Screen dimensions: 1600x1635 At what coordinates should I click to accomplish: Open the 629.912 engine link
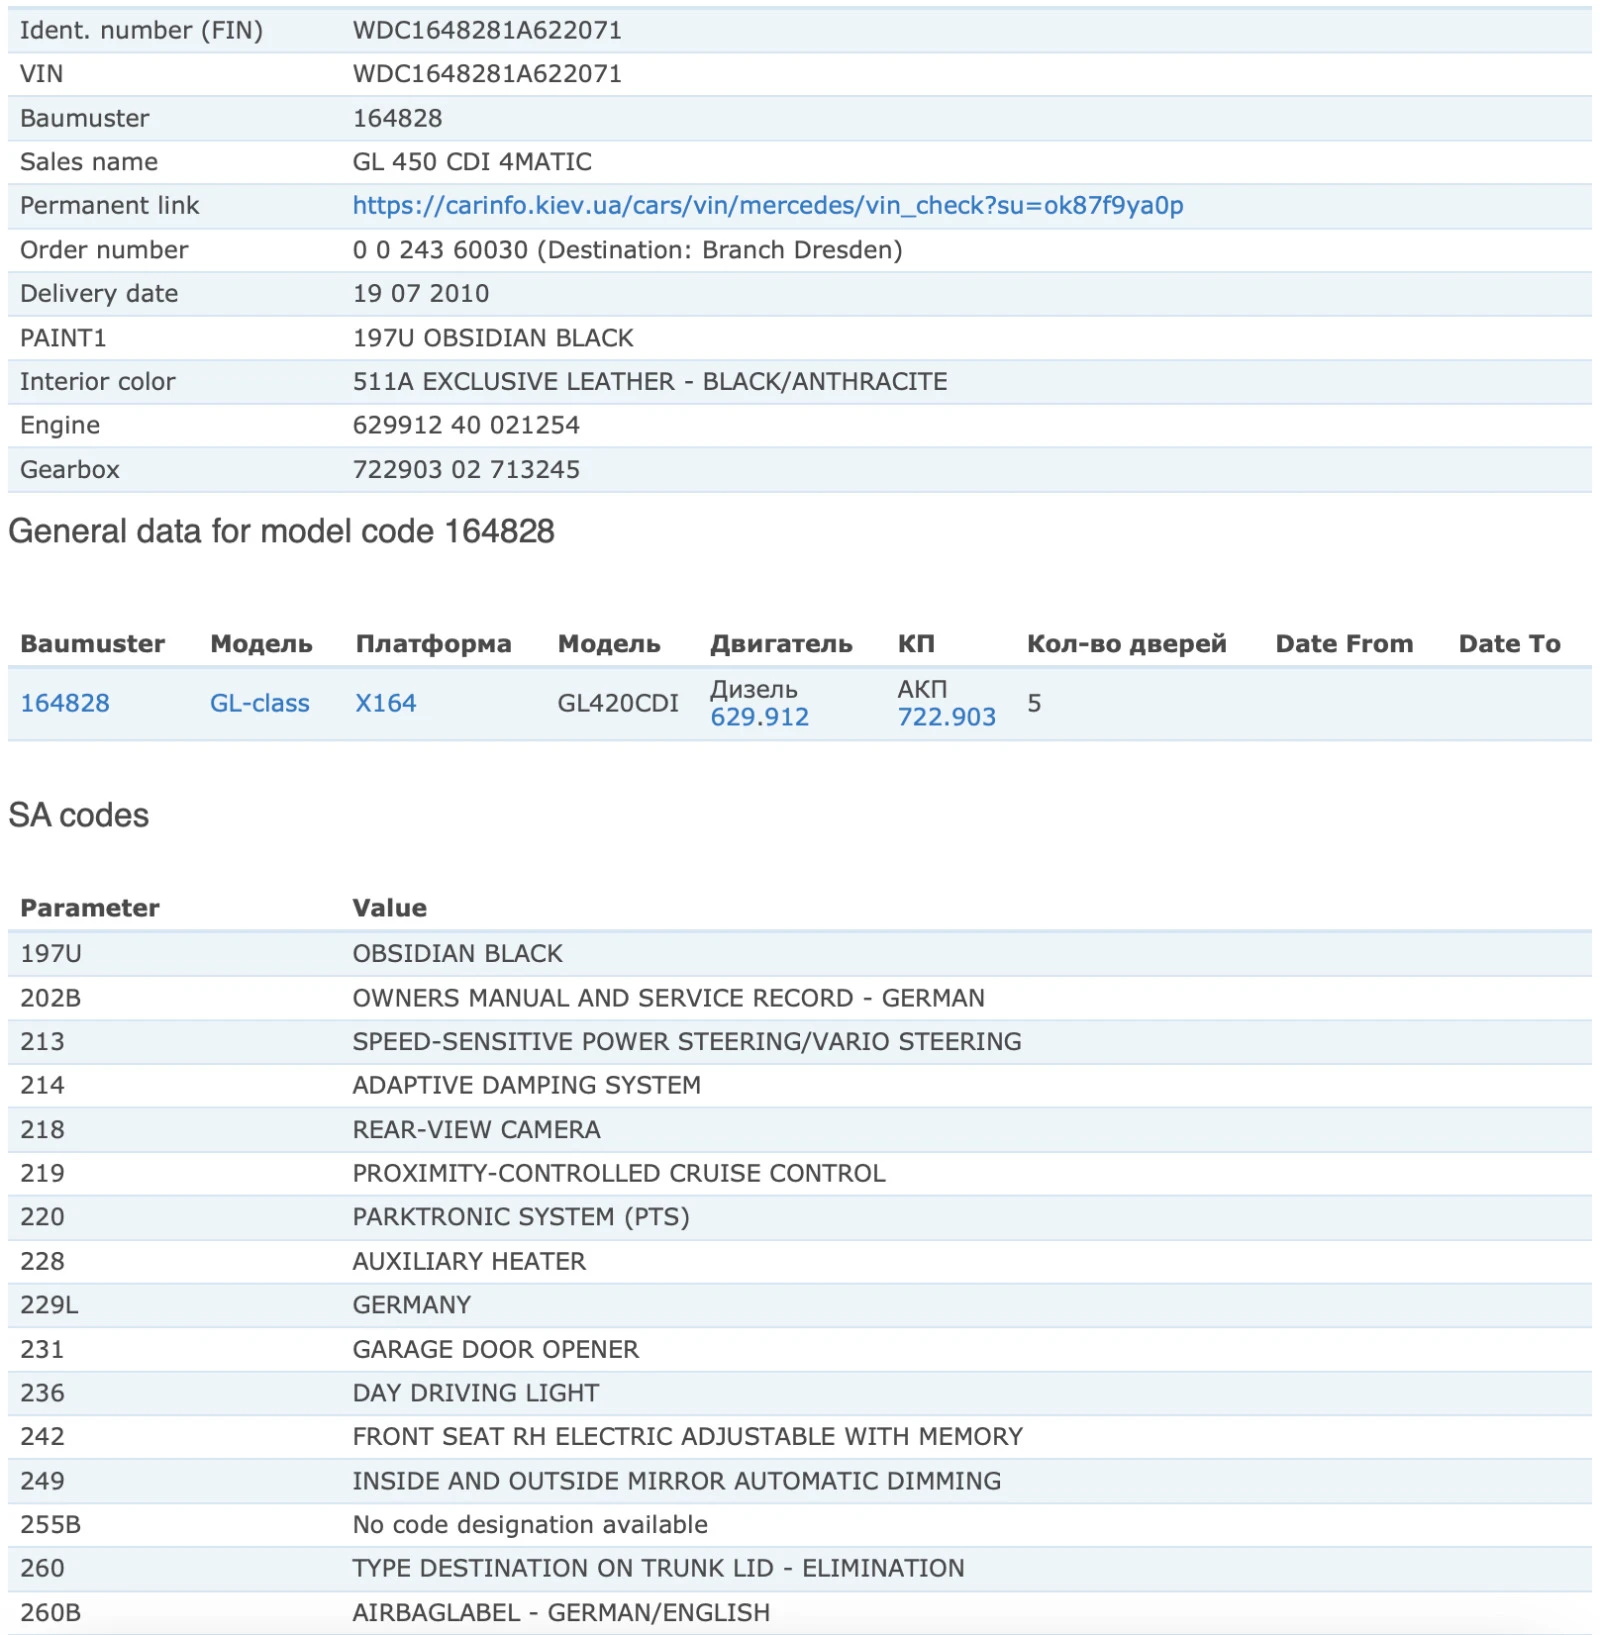click(759, 717)
